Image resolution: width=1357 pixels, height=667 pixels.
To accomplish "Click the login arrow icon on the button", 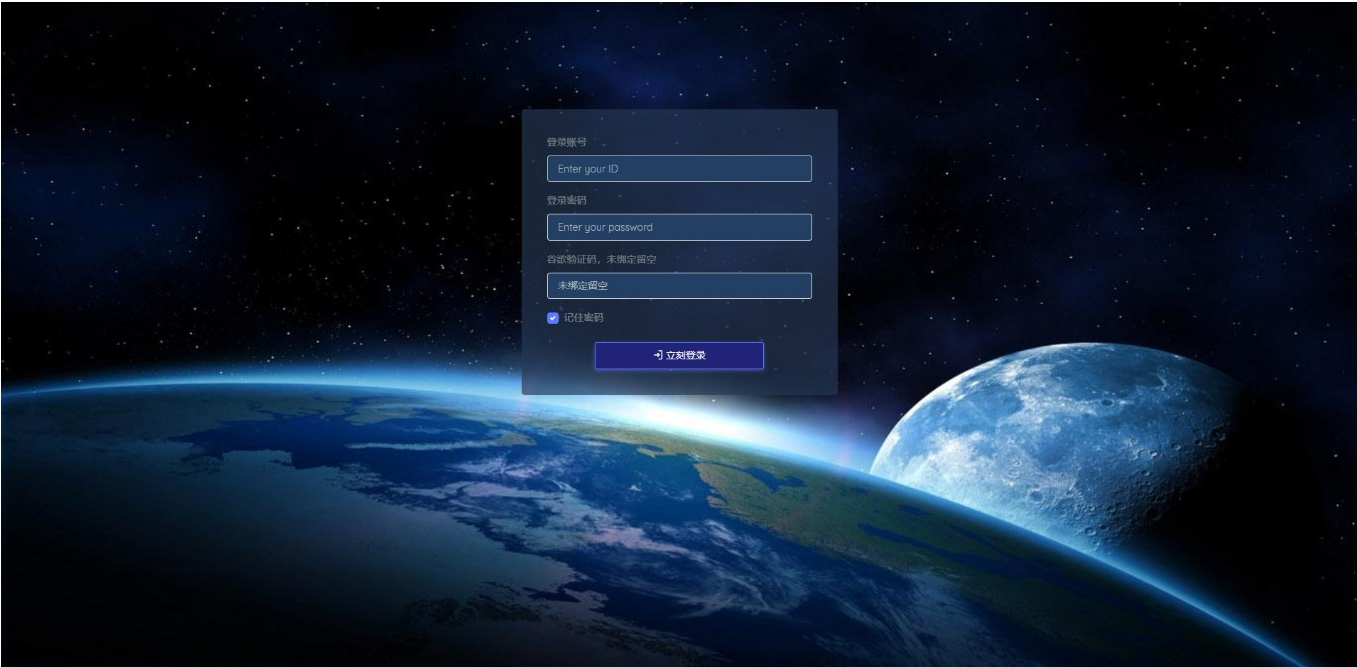I will point(658,355).
